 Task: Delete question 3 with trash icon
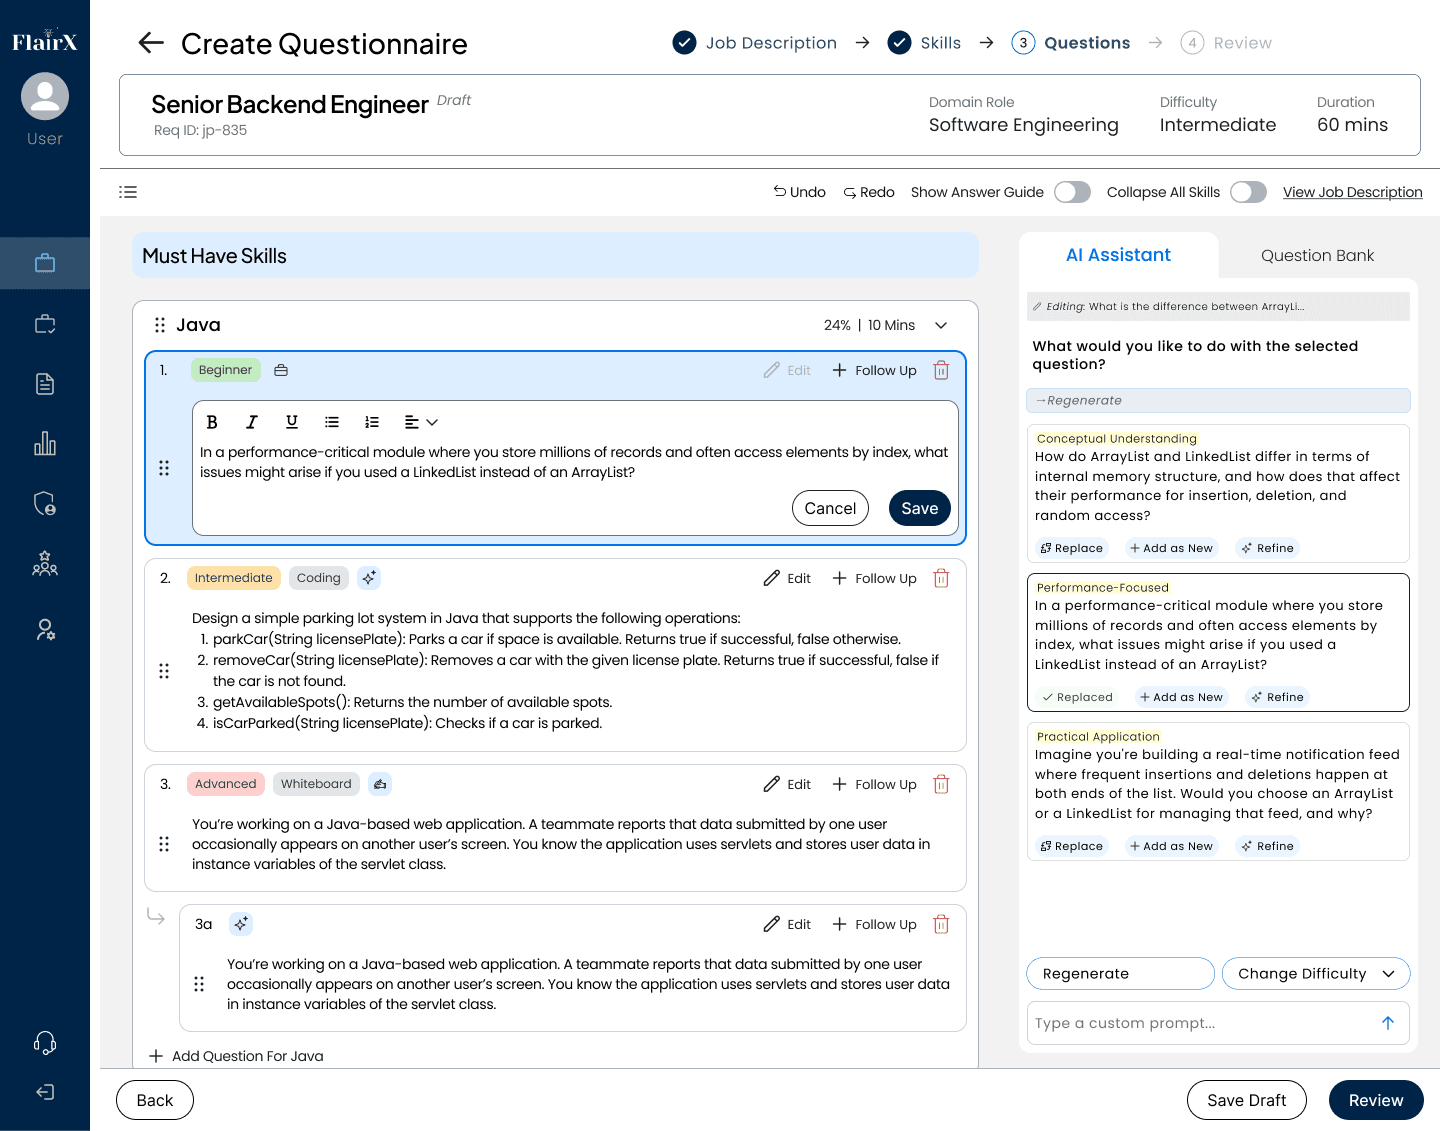941,784
